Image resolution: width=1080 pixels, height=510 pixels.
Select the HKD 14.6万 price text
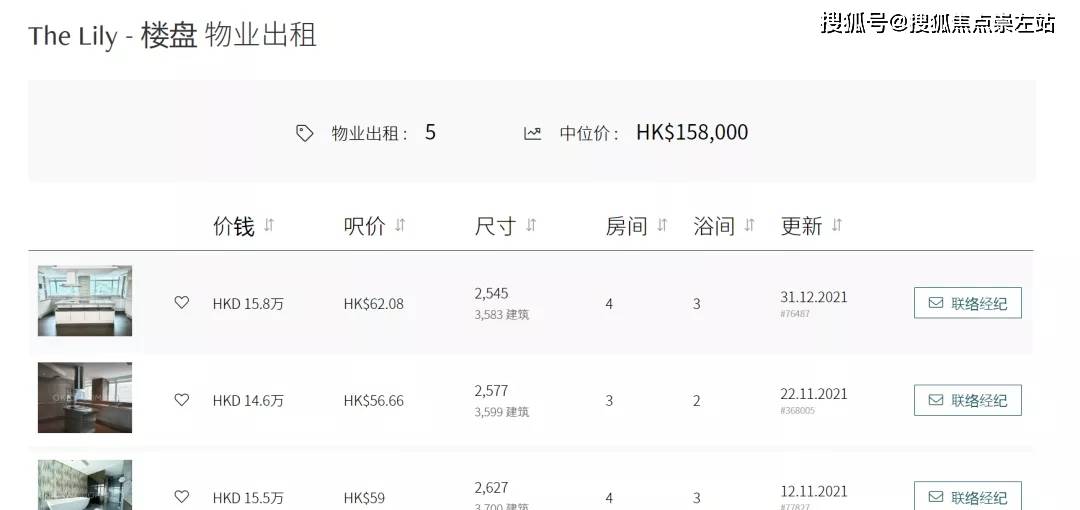248,400
